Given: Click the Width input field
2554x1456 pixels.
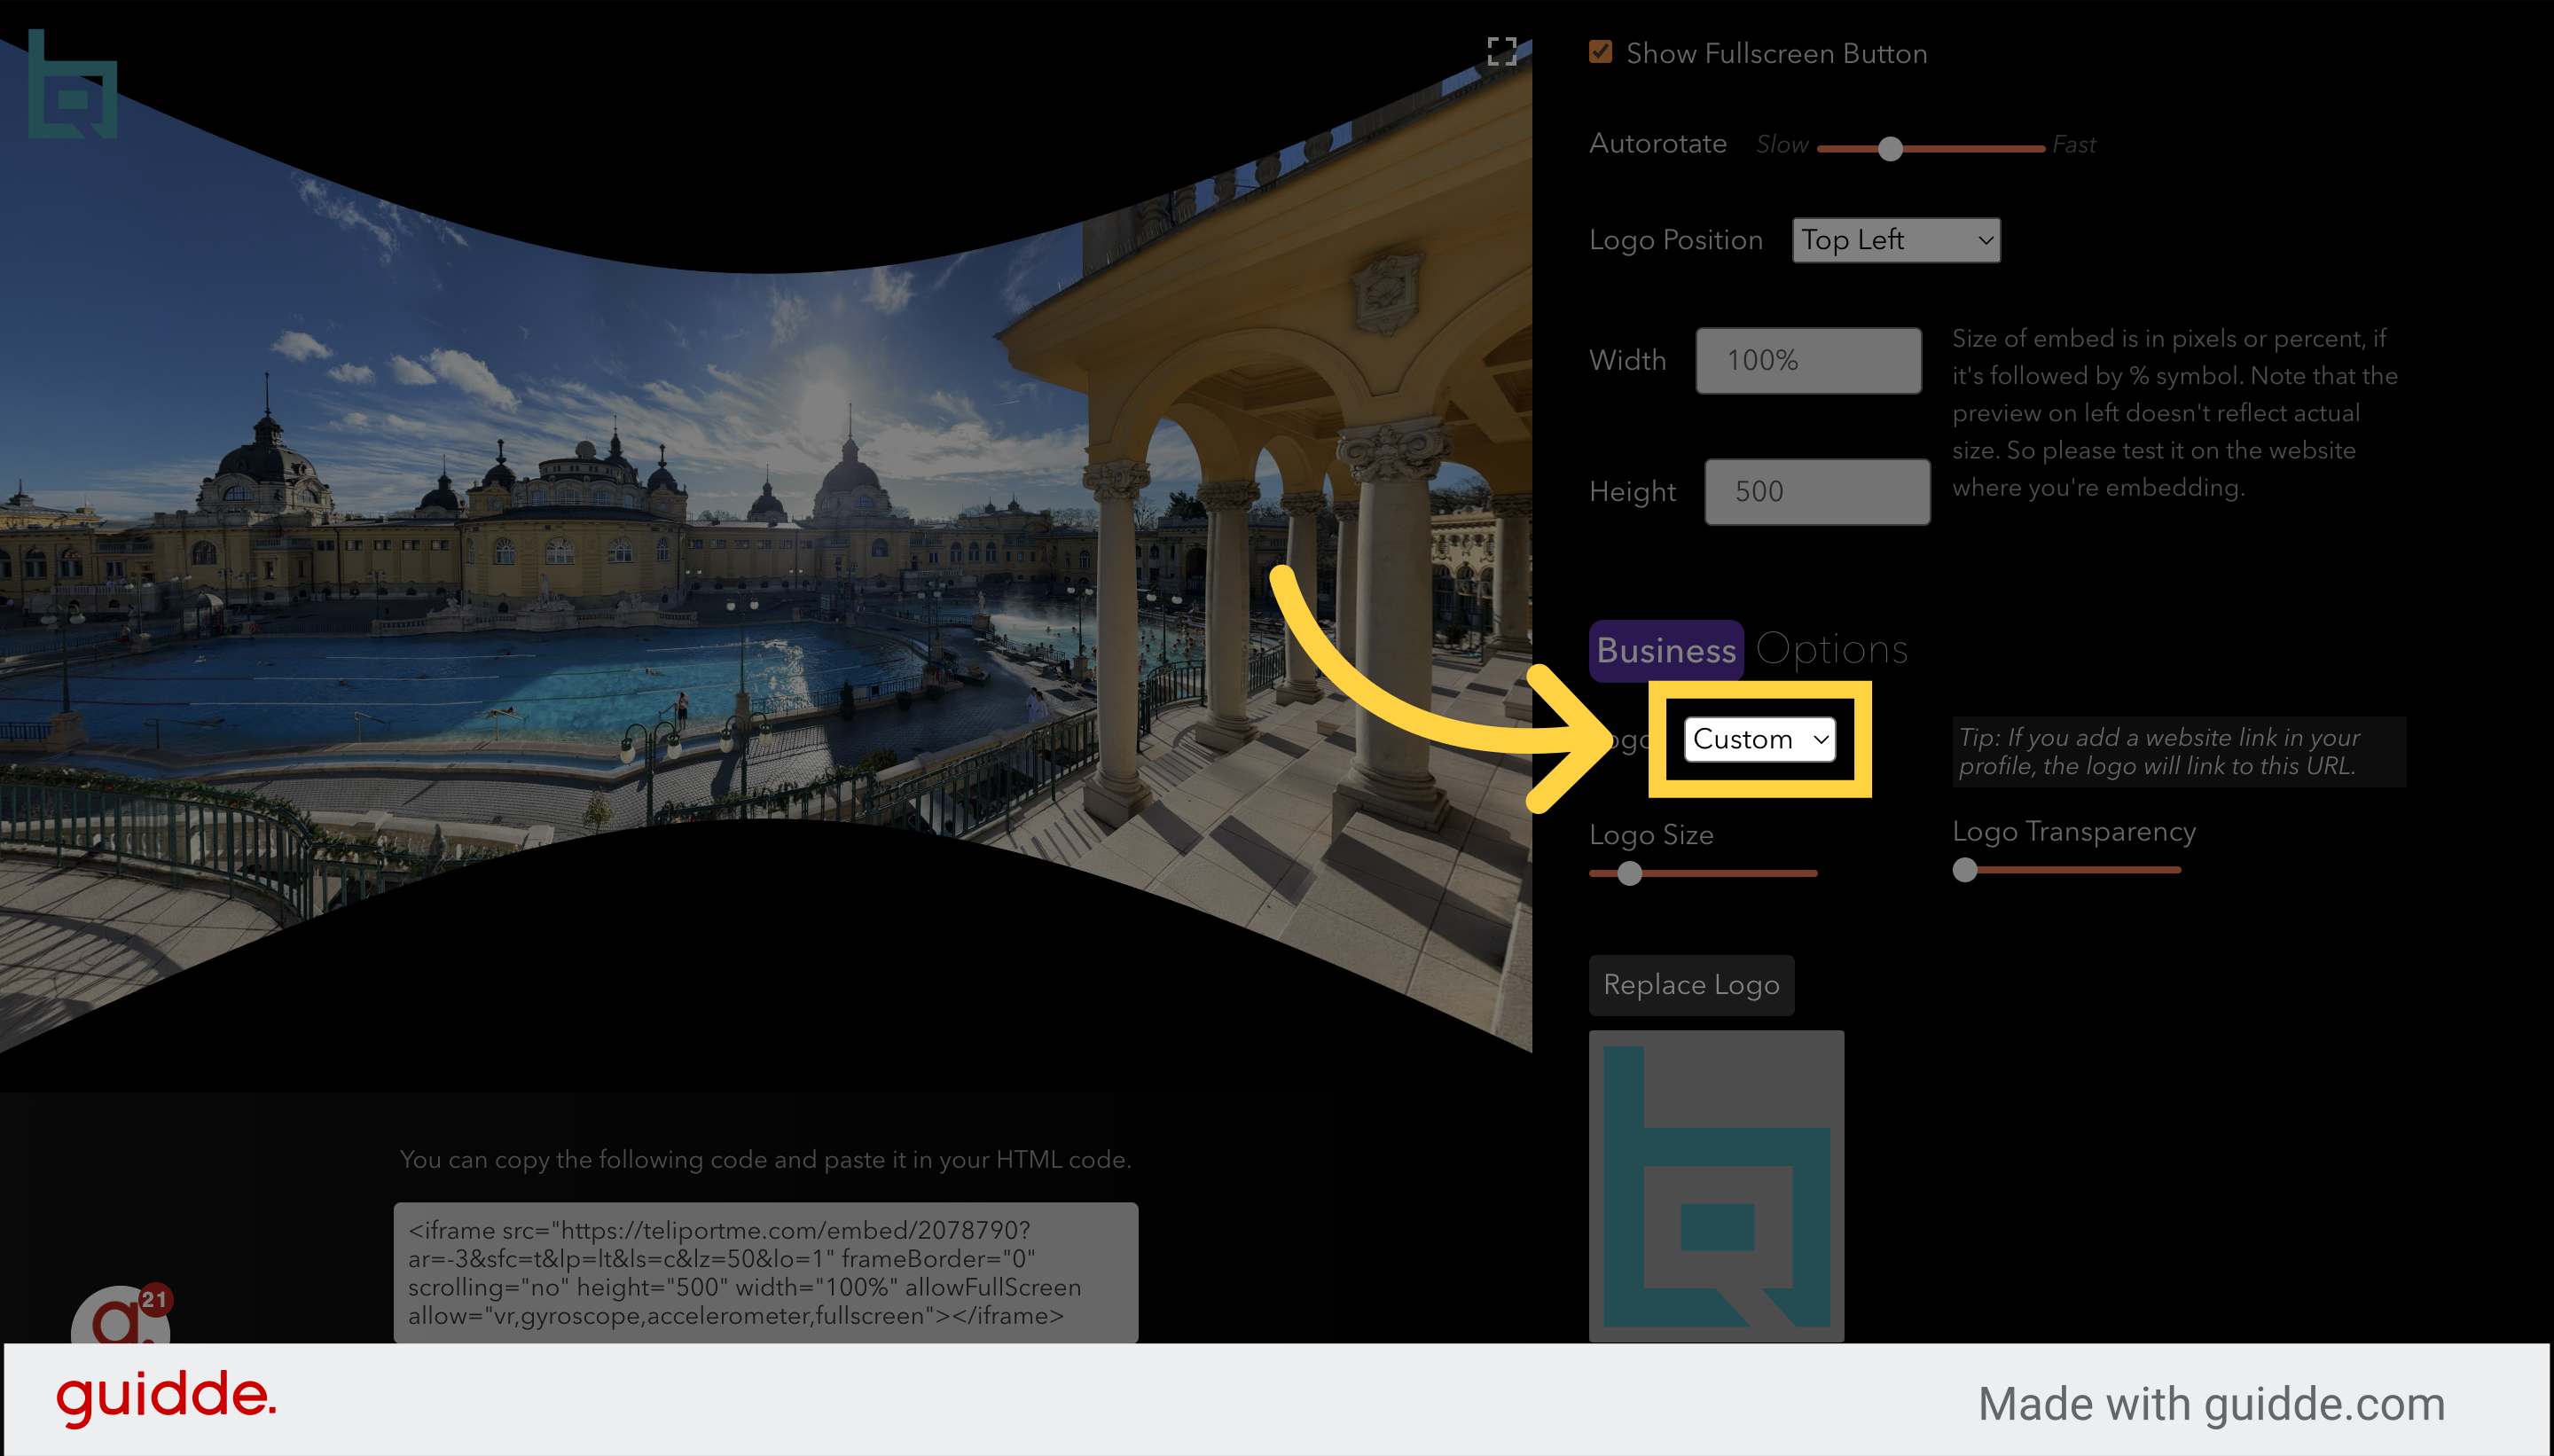Looking at the screenshot, I should [1808, 358].
